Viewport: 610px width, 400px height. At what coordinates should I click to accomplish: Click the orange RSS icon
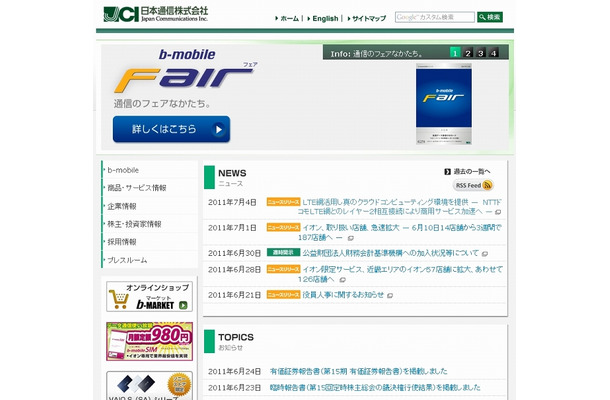pyautogui.click(x=487, y=185)
